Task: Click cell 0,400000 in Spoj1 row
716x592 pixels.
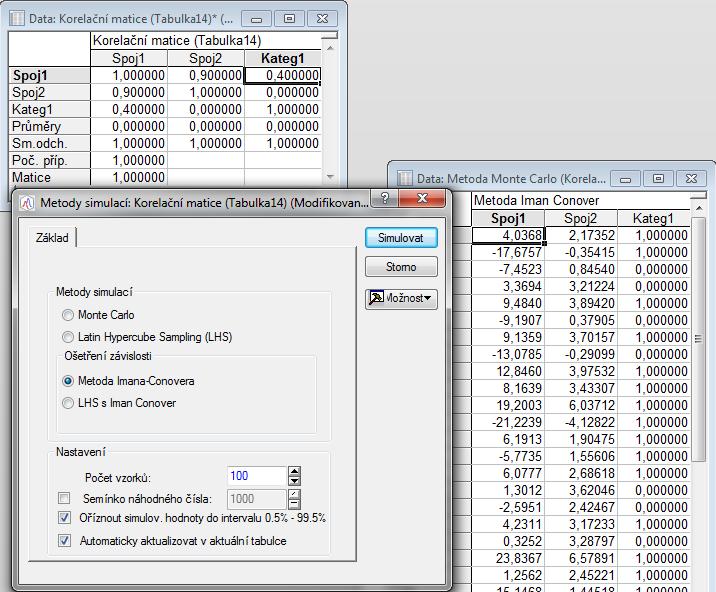Action: point(283,75)
